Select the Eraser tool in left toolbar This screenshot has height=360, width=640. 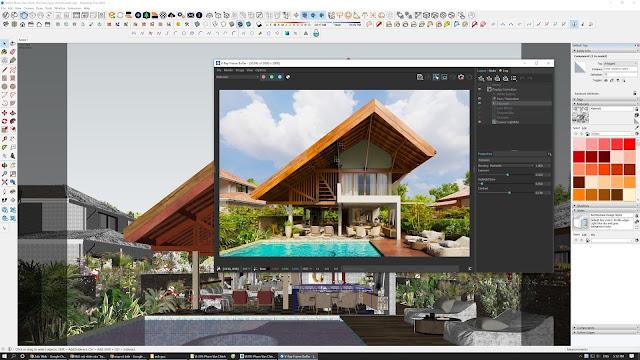pyautogui.click(x=13, y=52)
